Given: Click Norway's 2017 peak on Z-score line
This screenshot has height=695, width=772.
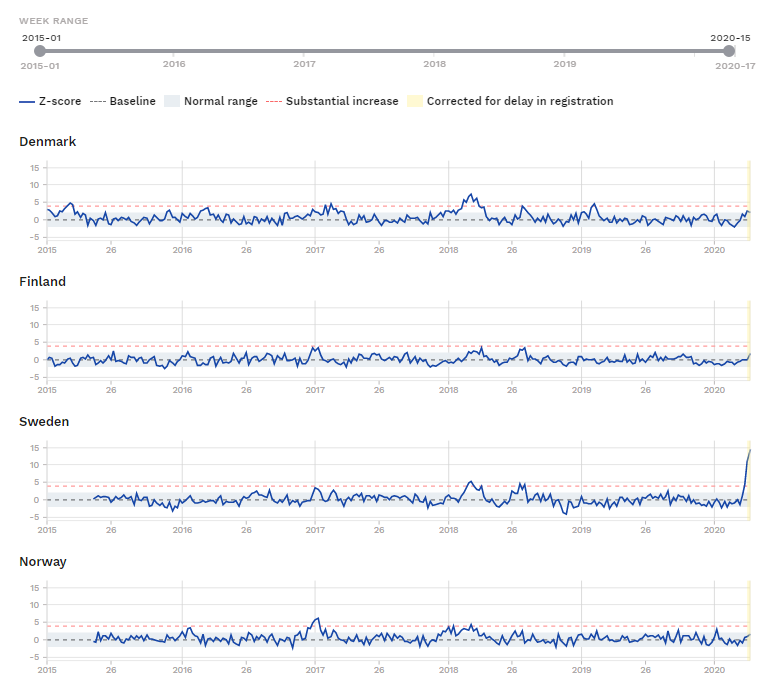Looking at the screenshot, I should pyautogui.click(x=318, y=618).
